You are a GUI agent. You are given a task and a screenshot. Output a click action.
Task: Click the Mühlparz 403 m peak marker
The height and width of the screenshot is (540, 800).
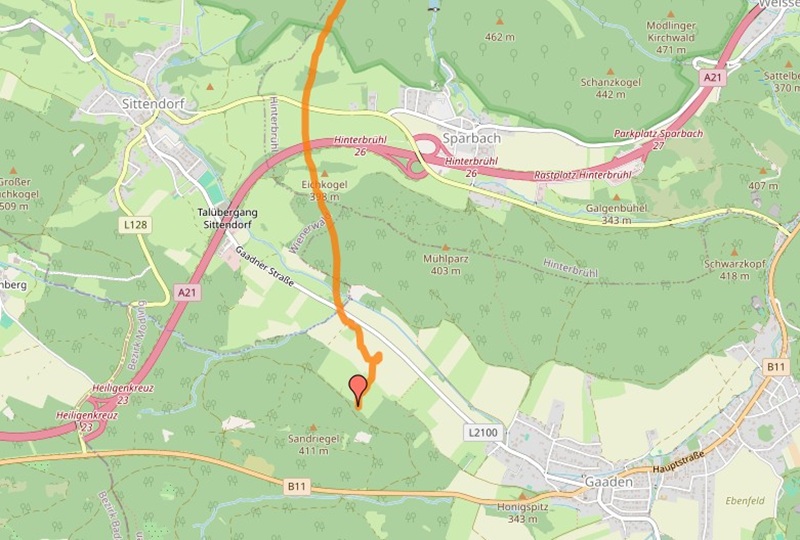[x=445, y=248]
